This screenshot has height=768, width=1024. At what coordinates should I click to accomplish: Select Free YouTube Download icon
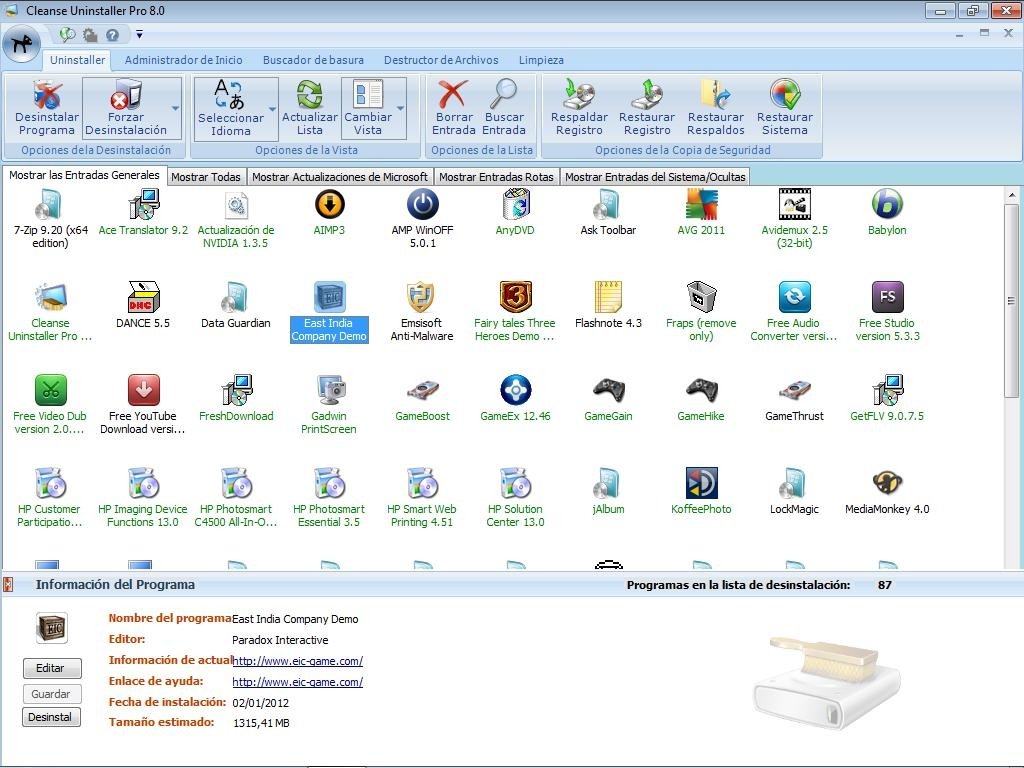143,391
